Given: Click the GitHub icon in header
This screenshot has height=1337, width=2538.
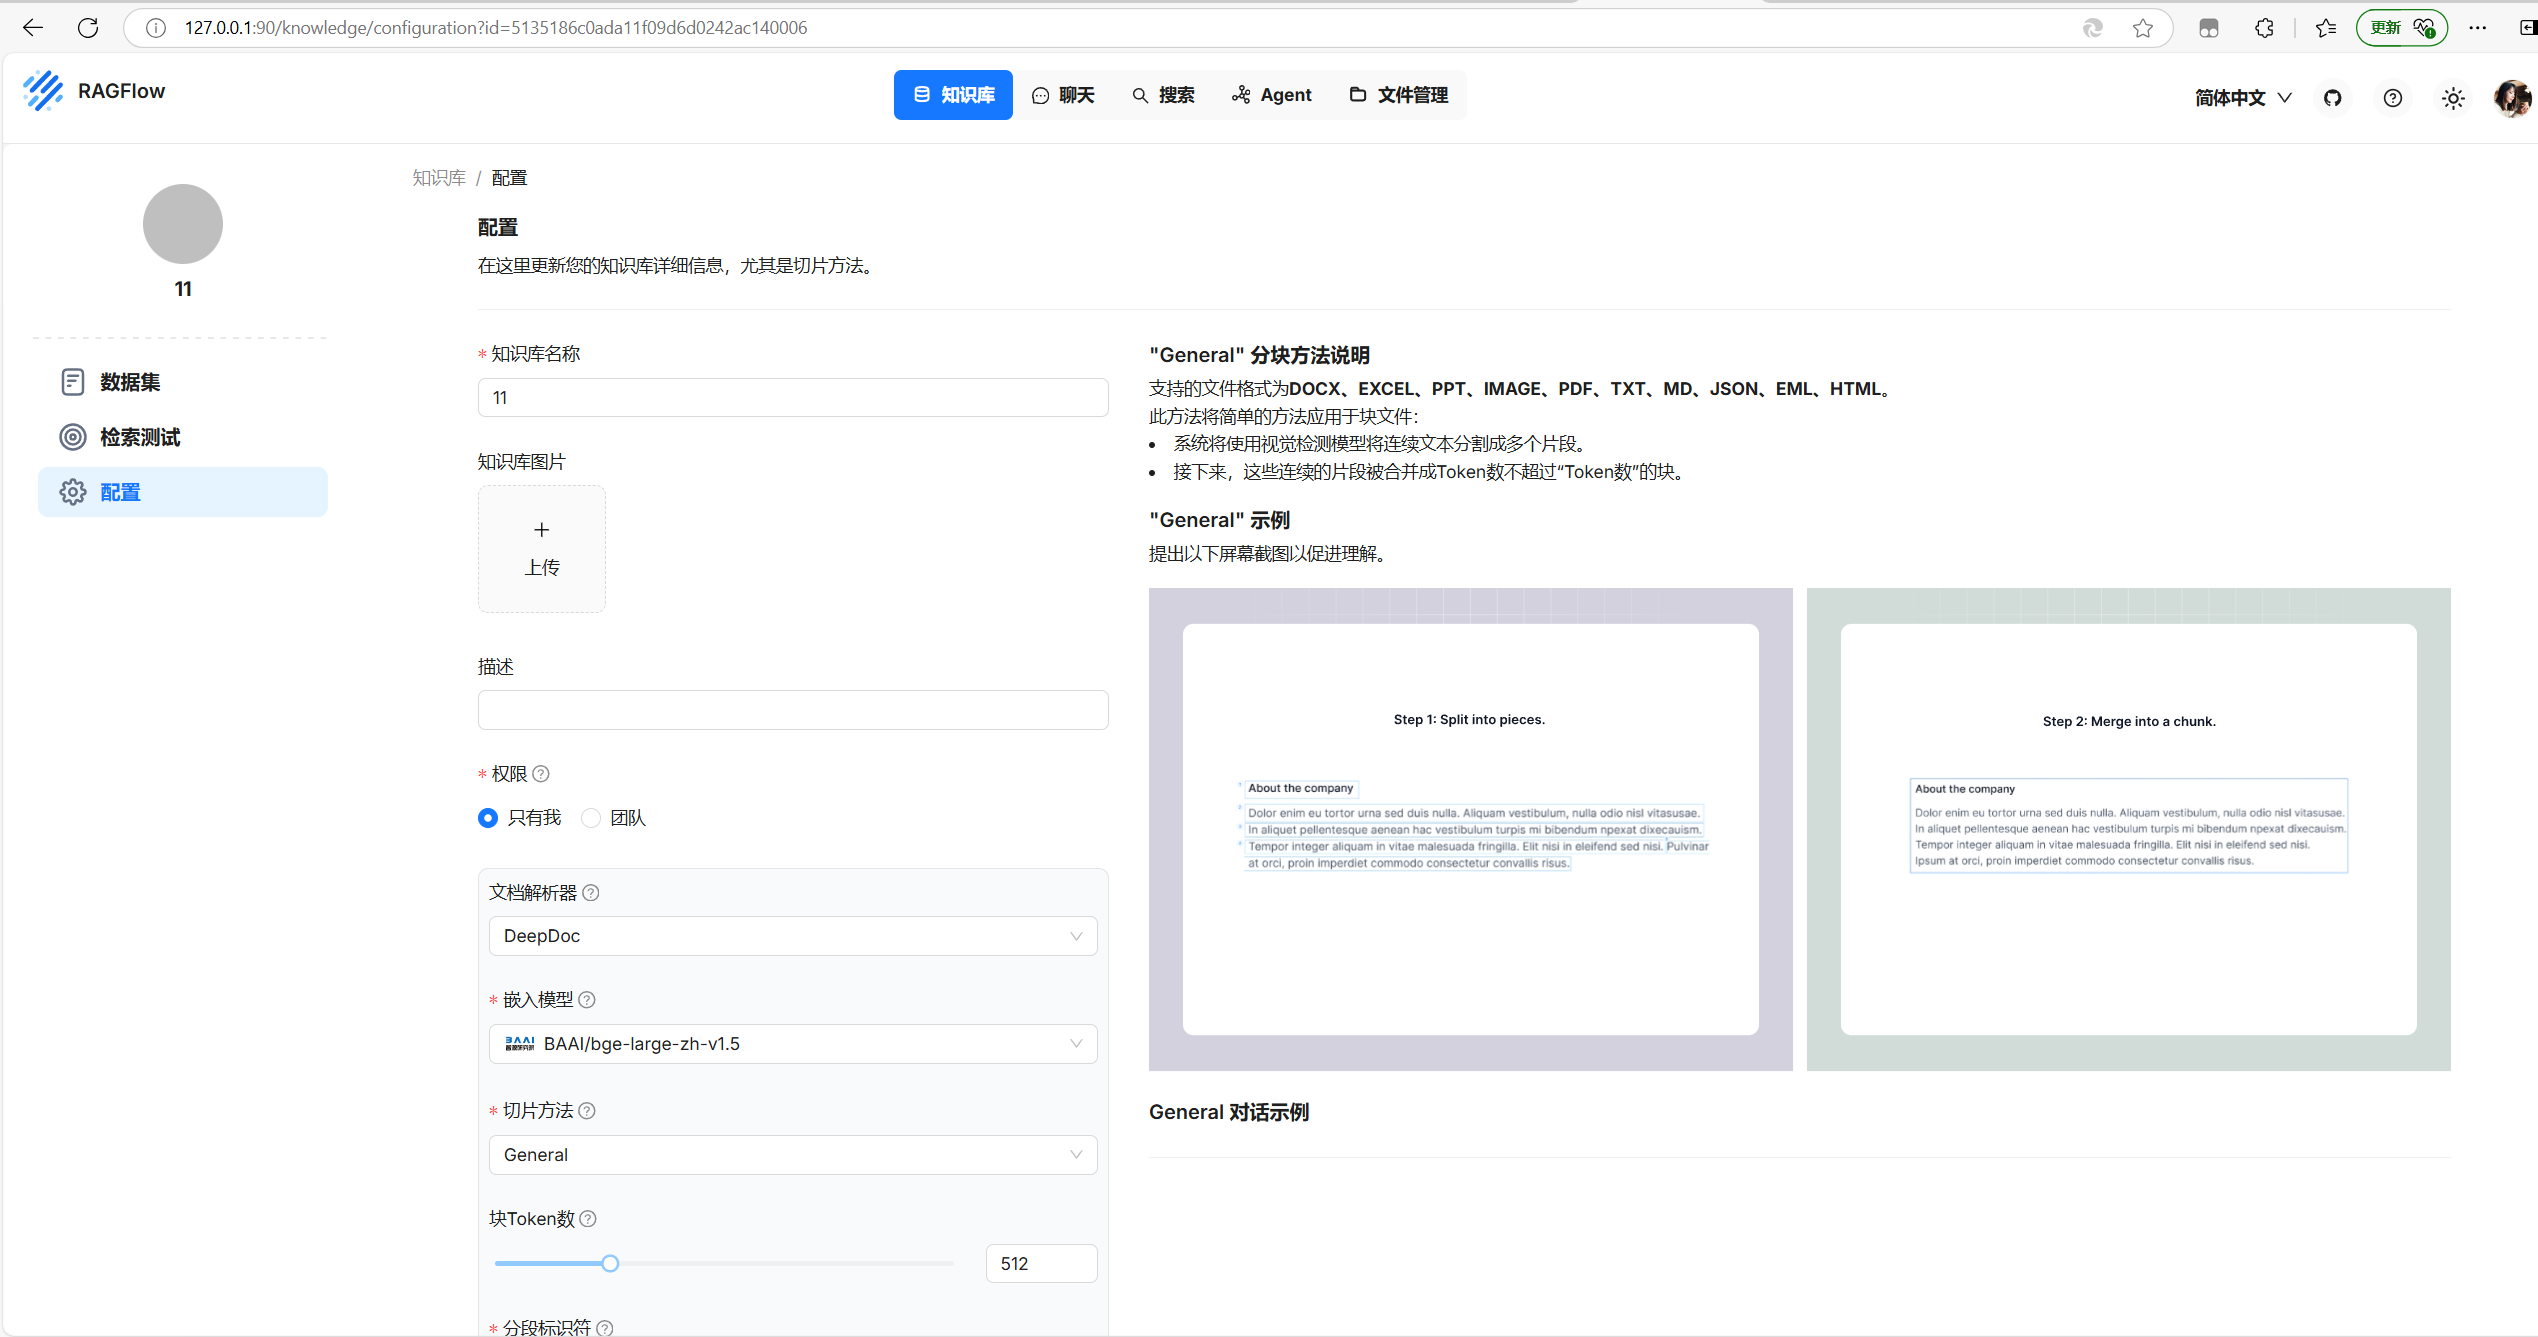Looking at the screenshot, I should (x=2332, y=98).
